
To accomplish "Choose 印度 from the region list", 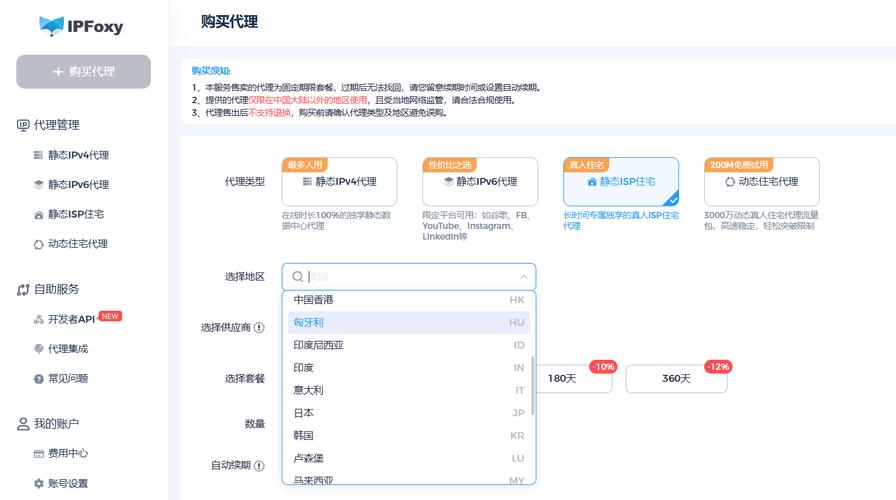I will click(409, 367).
